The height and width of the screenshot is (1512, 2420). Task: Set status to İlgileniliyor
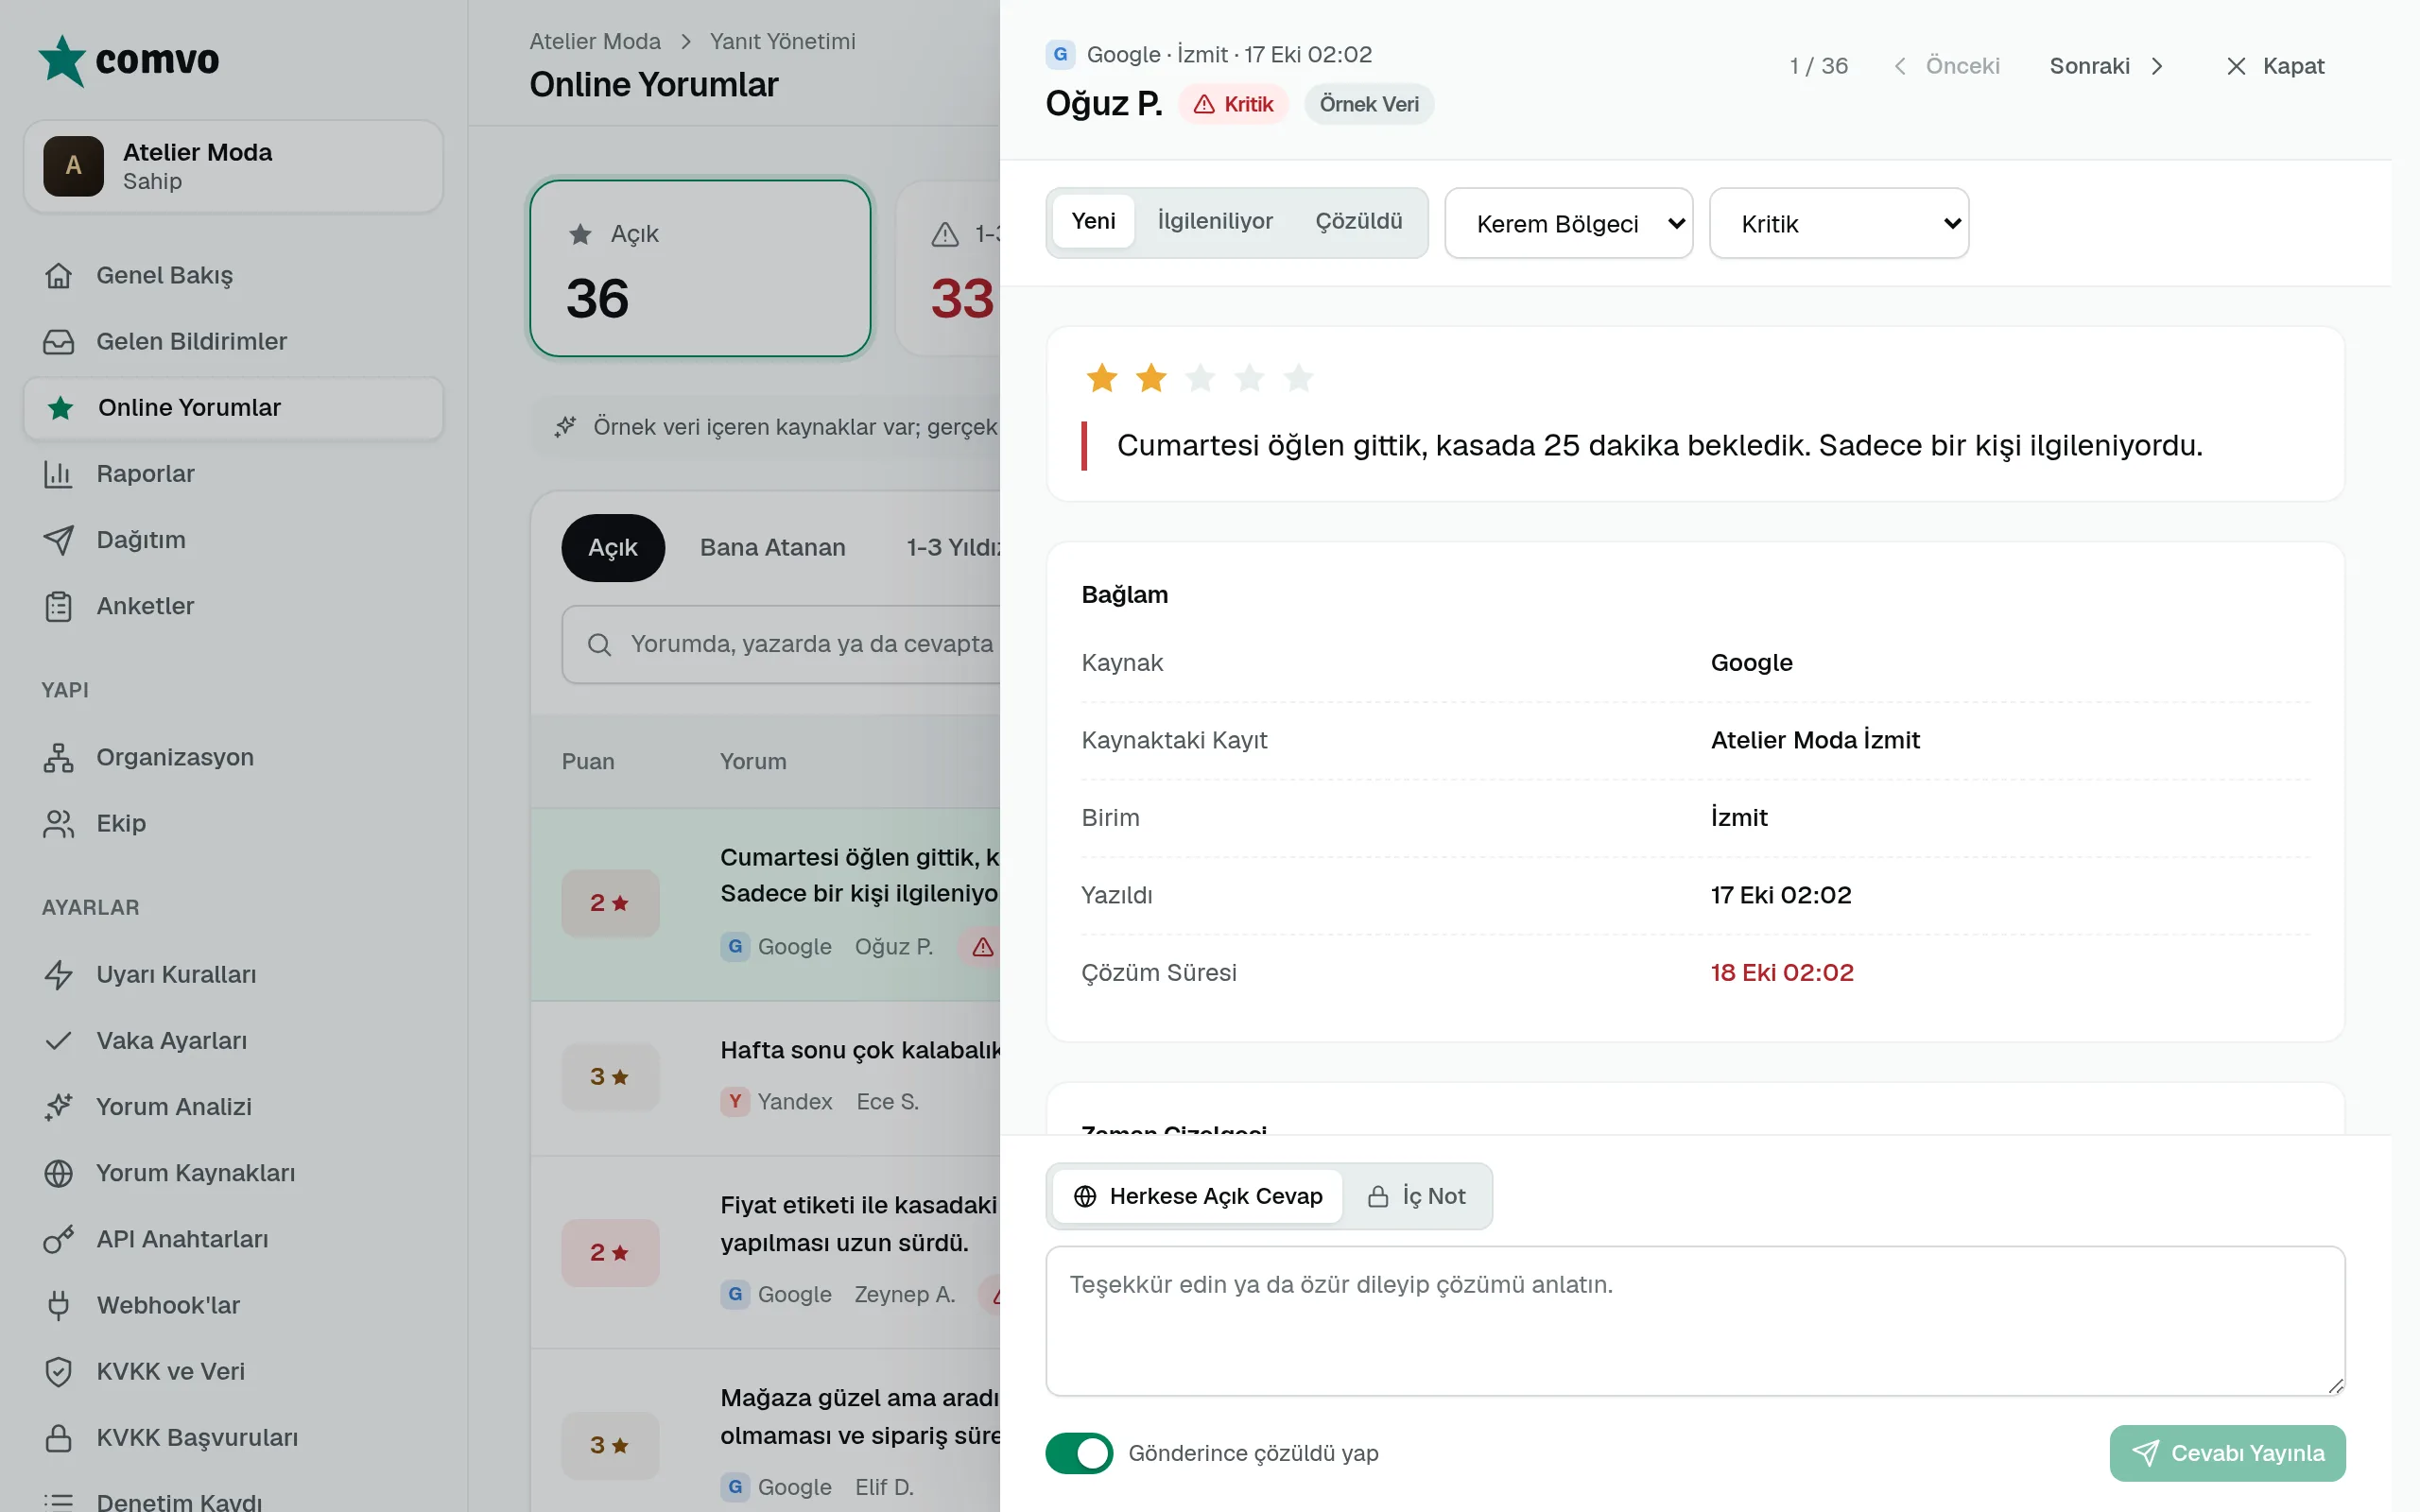pyautogui.click(x=1214, y=221)
